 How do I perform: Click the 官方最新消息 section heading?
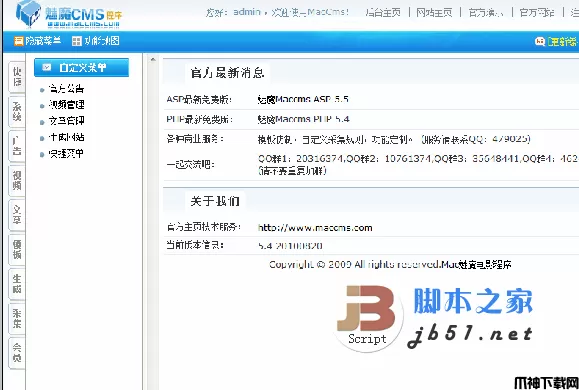[x=227, y=73]
